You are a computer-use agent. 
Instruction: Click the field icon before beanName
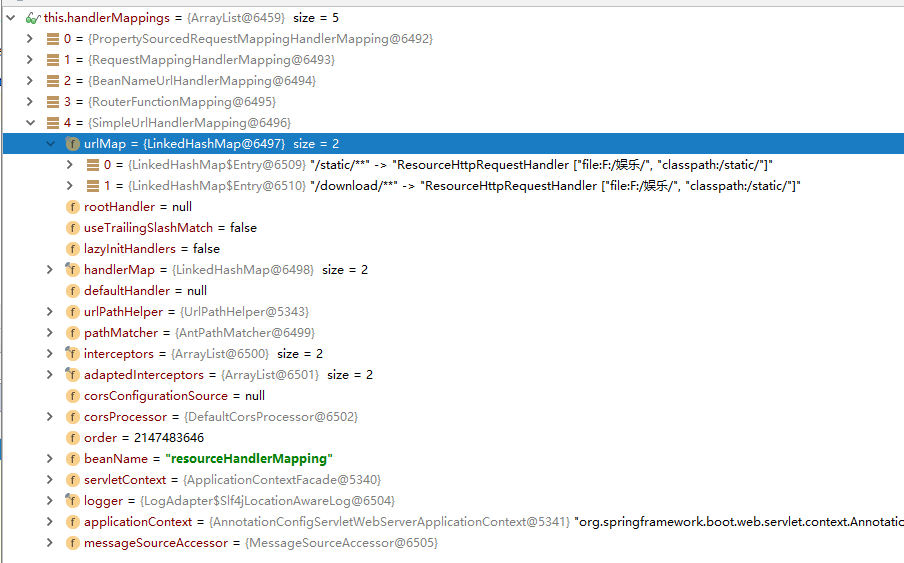(72, 459)
